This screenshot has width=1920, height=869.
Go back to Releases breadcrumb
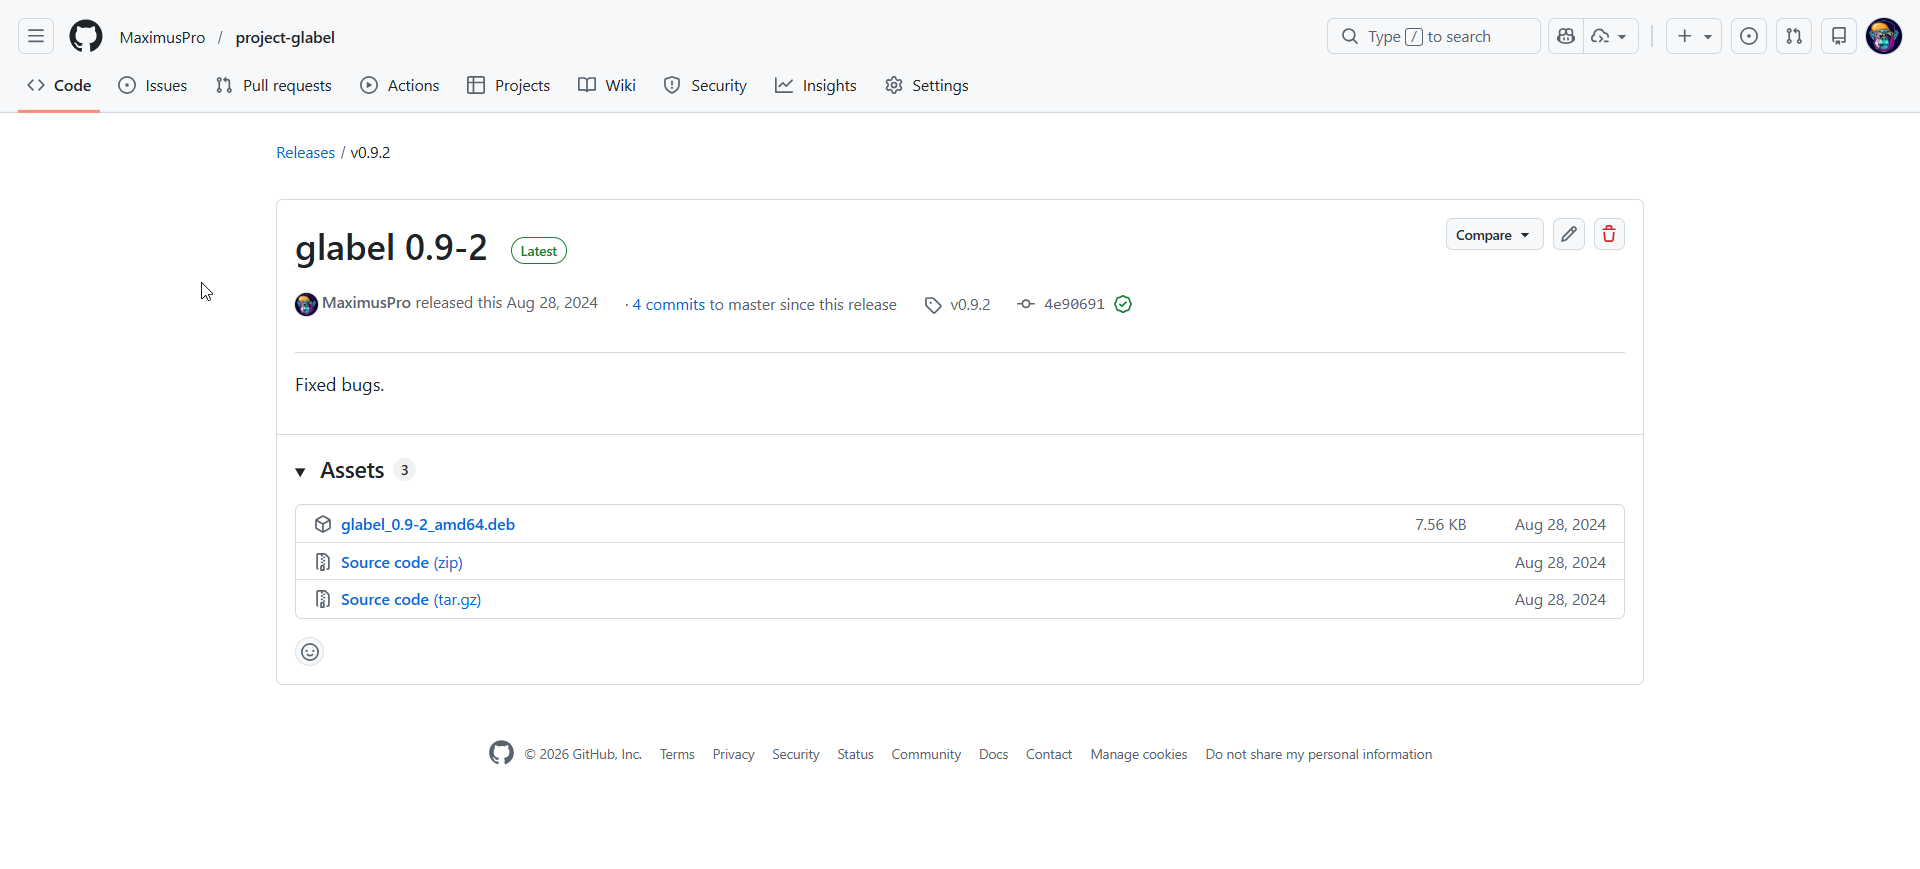(306, 152)
